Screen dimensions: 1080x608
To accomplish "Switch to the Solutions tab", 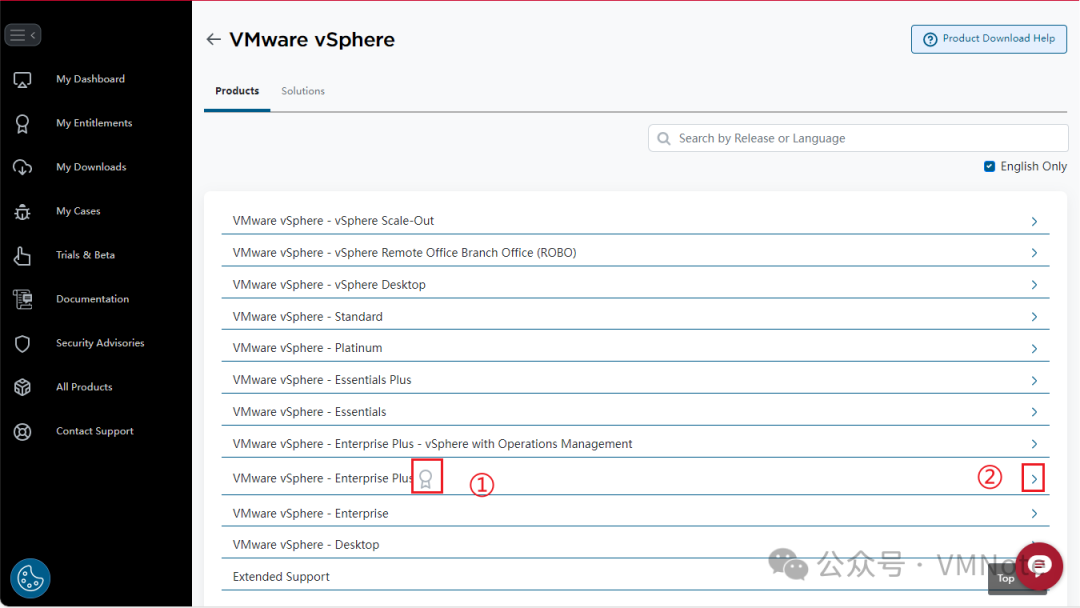I will point(303,91).
